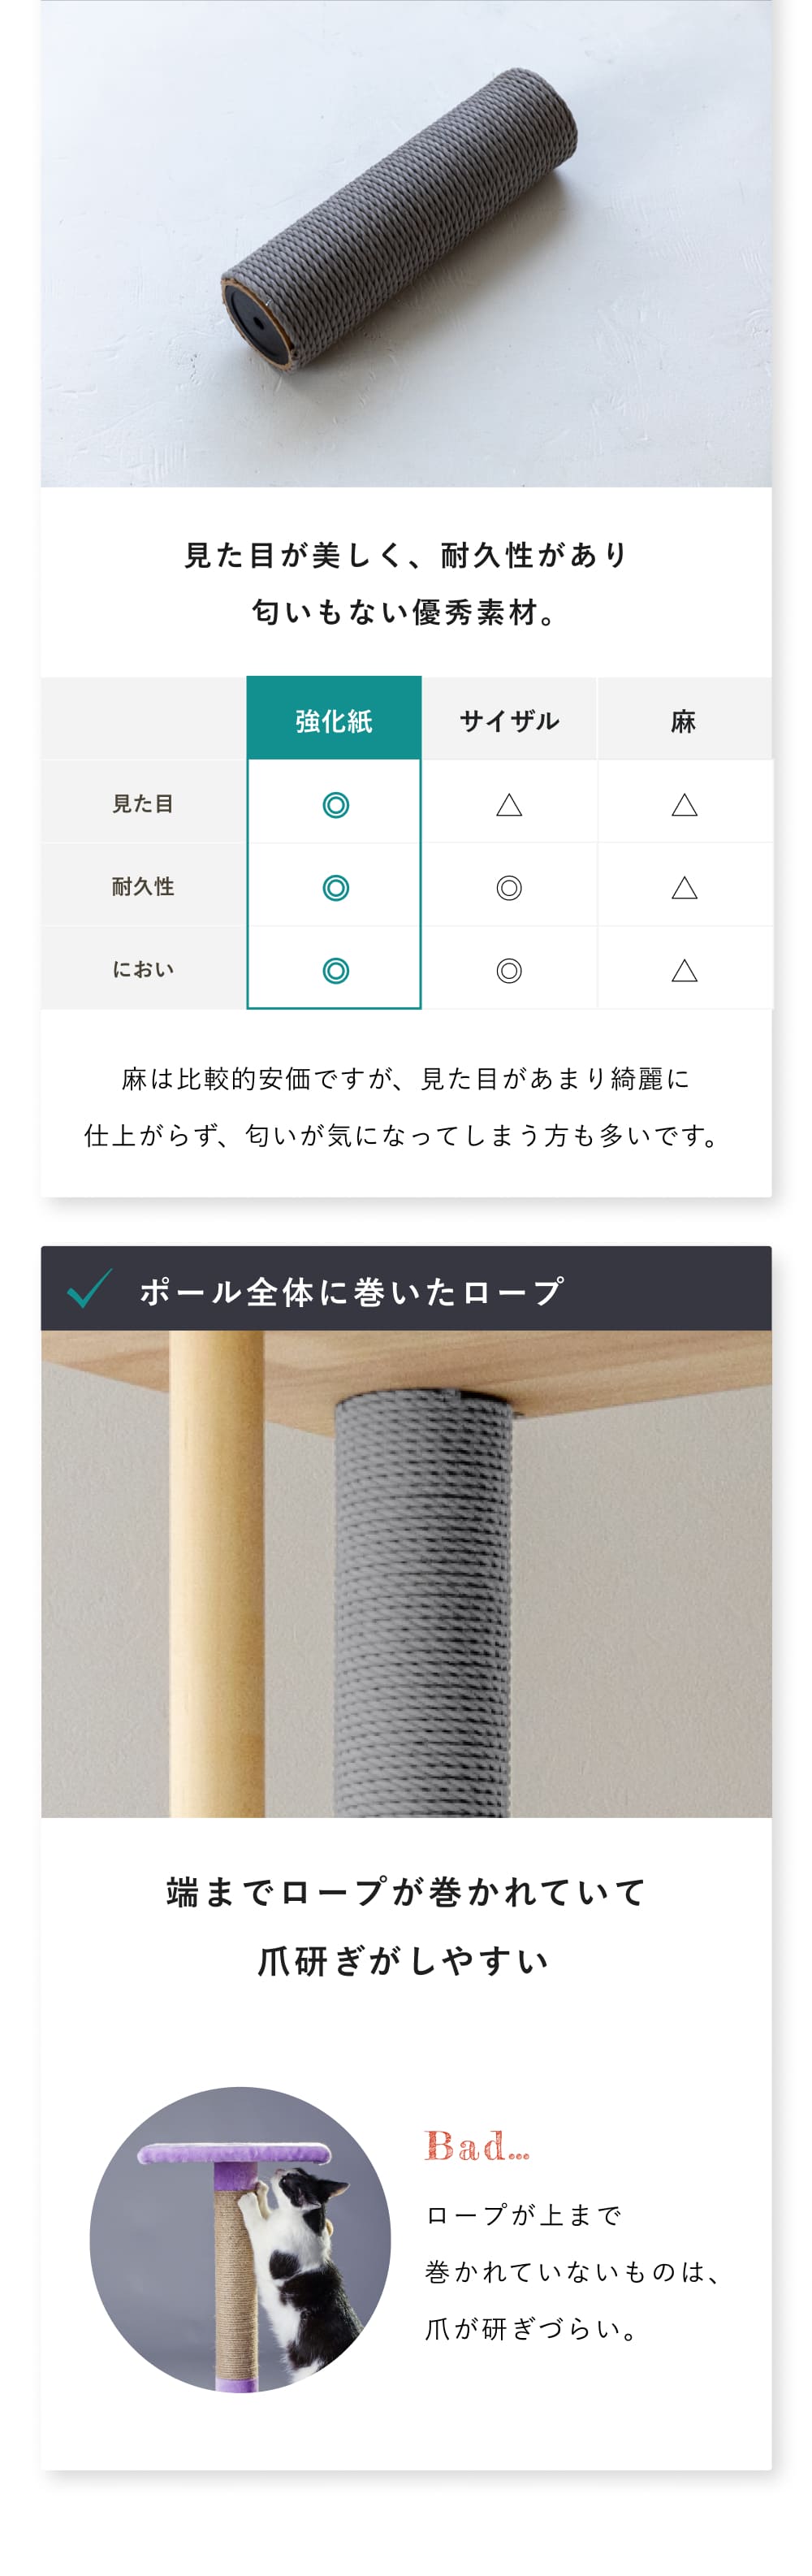Click the 耐久性 row label
The image size is (812, 2576).
(x=143, y=886)
